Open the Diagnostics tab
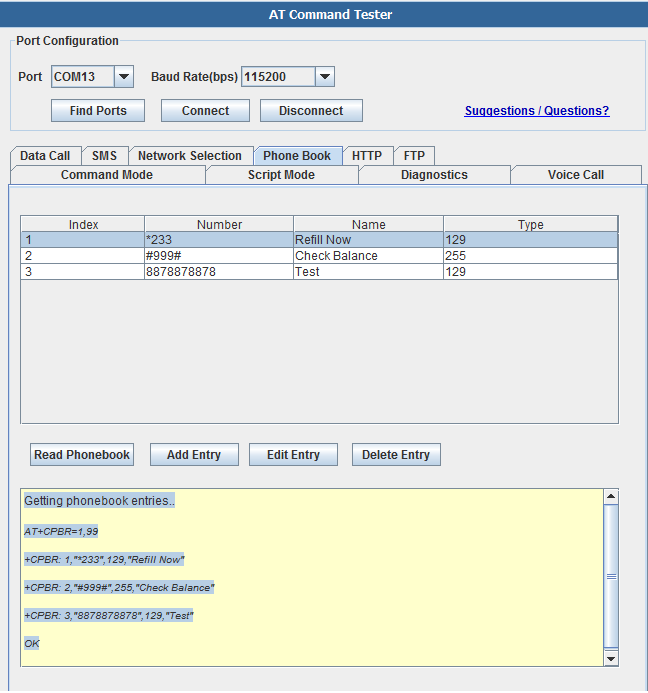Viewport: 648px width, 693px height. 434,175
